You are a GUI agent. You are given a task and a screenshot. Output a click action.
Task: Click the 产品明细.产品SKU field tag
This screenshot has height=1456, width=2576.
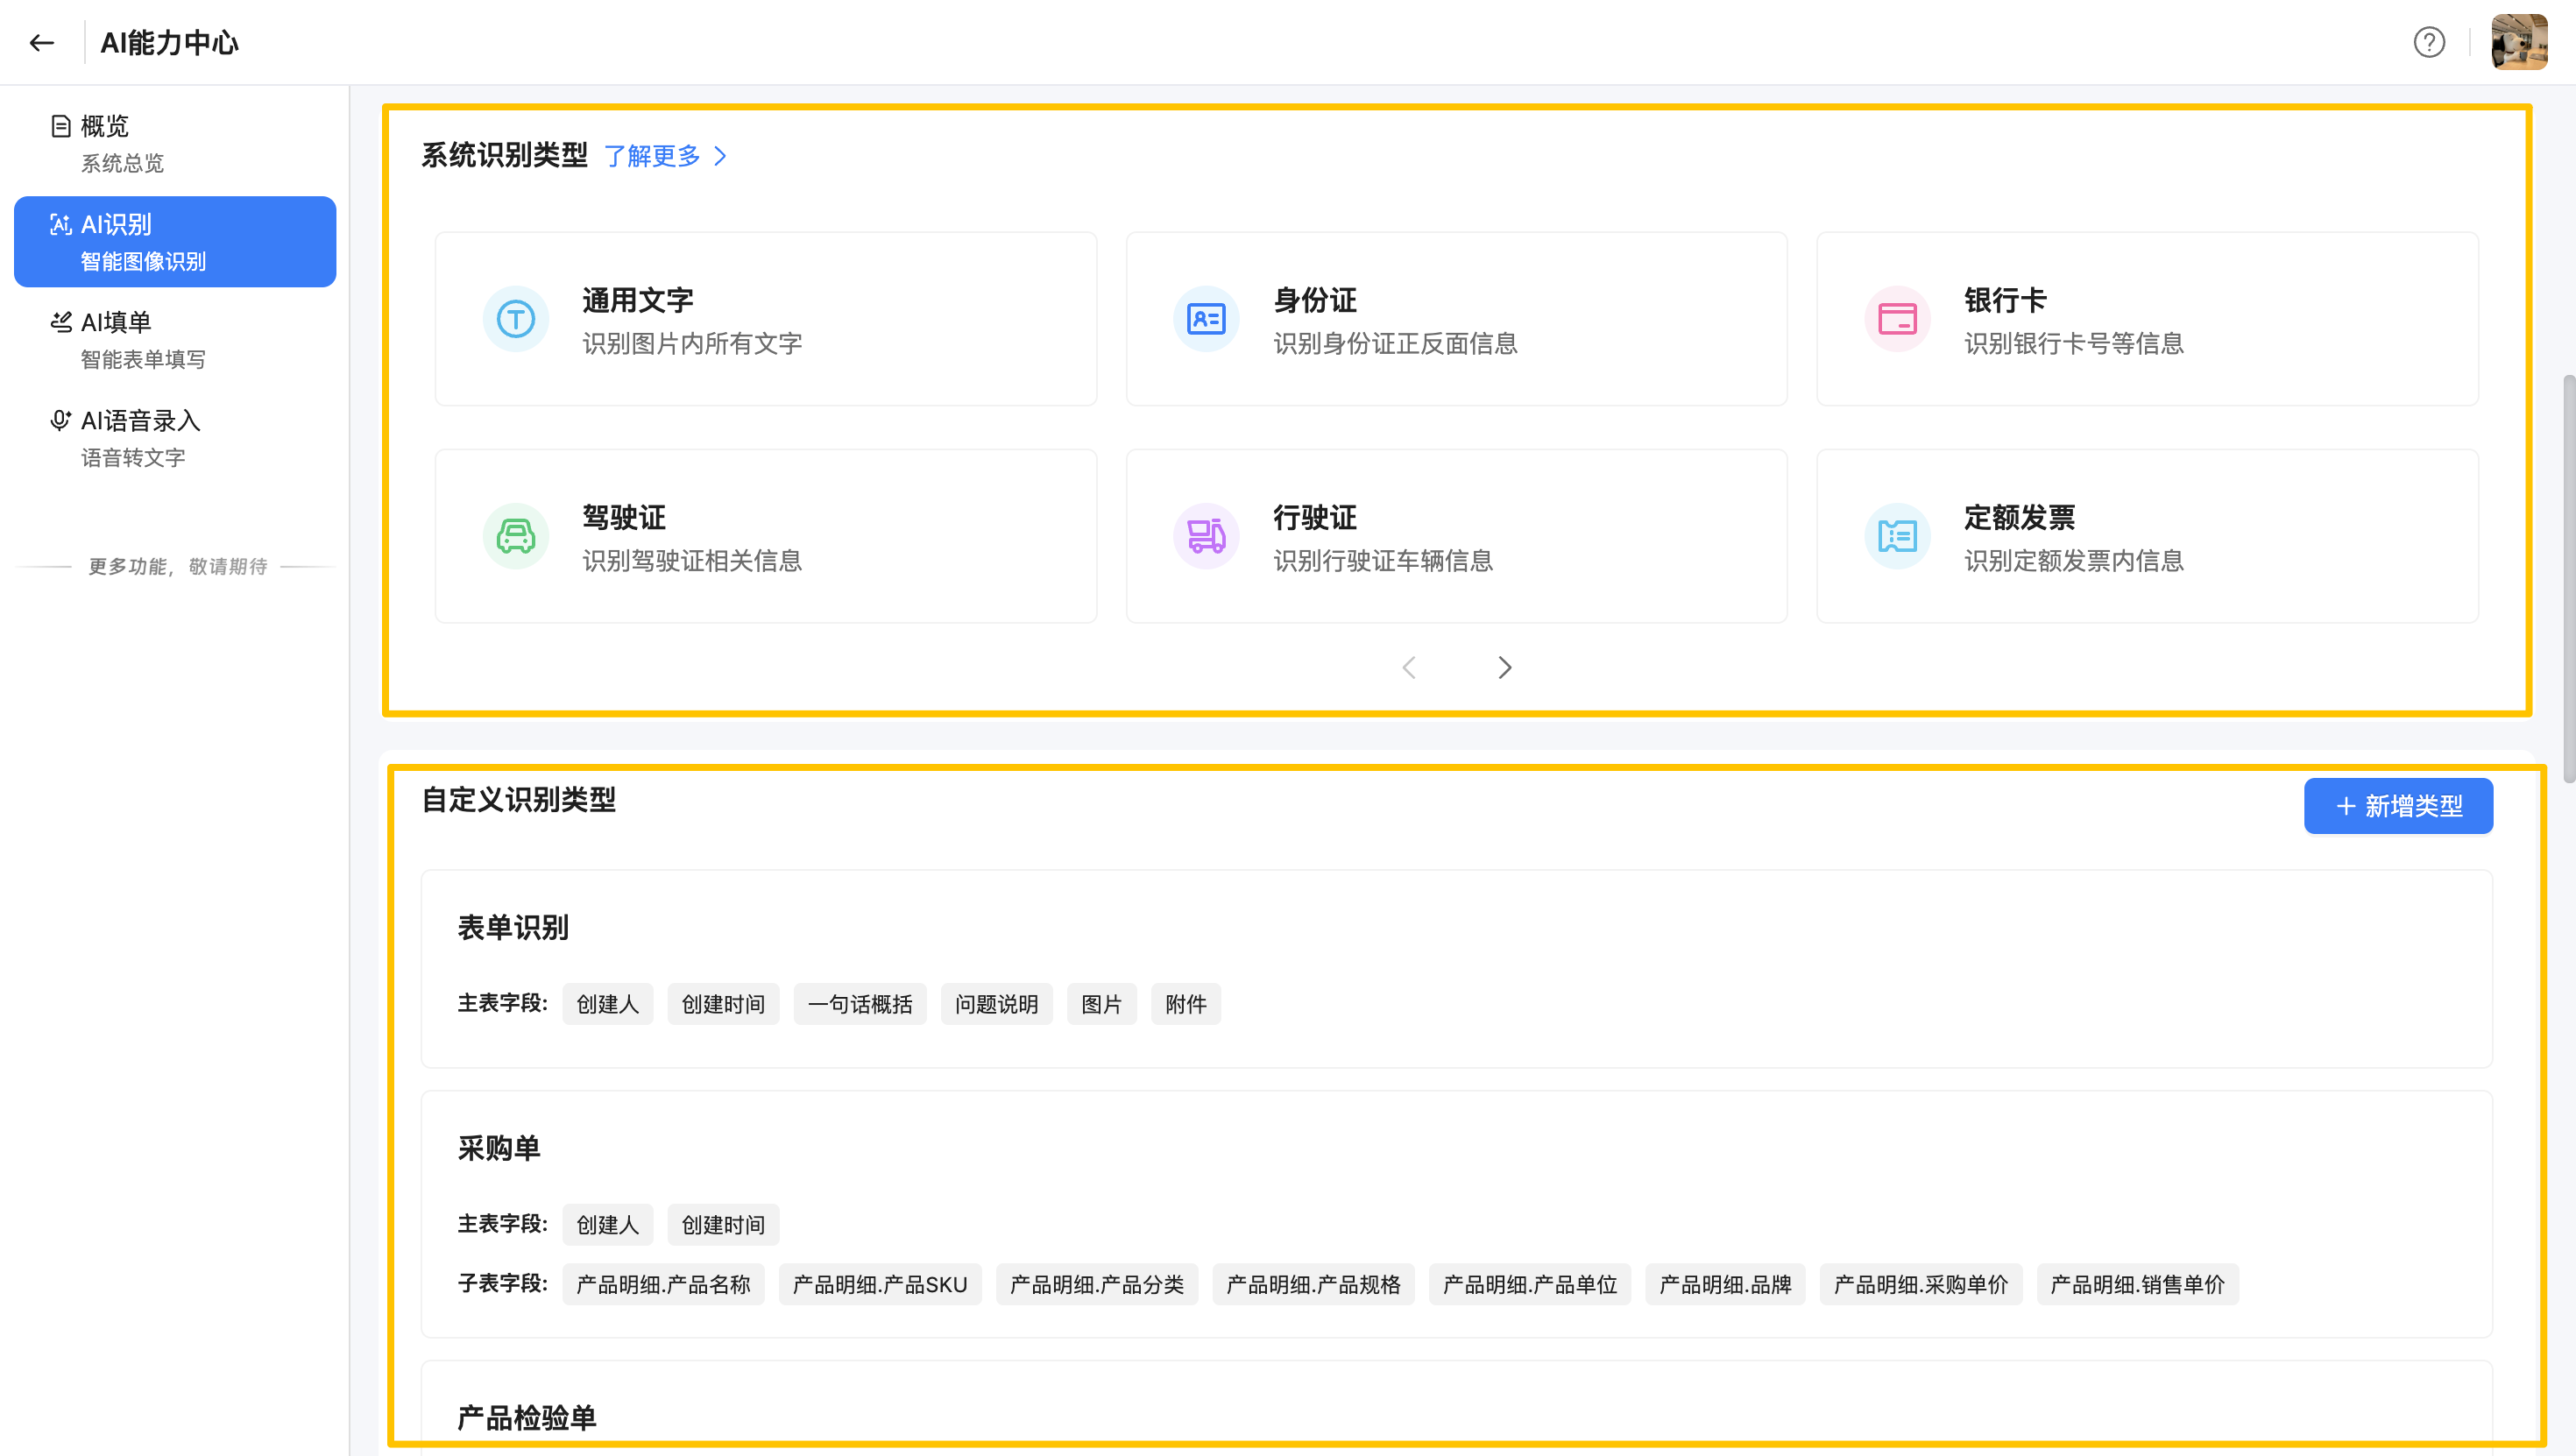tap(879, 1285)
